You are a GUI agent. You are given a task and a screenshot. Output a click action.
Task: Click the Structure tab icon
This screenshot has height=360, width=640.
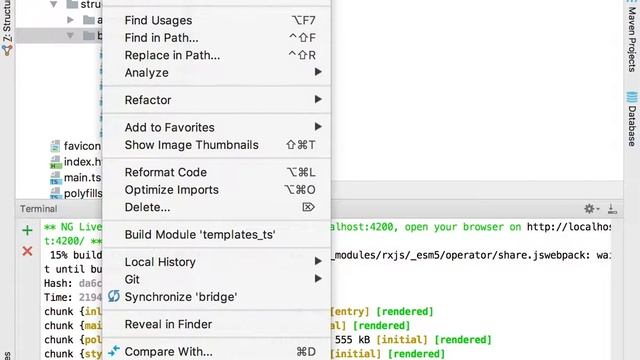click(x=7, y=50)
